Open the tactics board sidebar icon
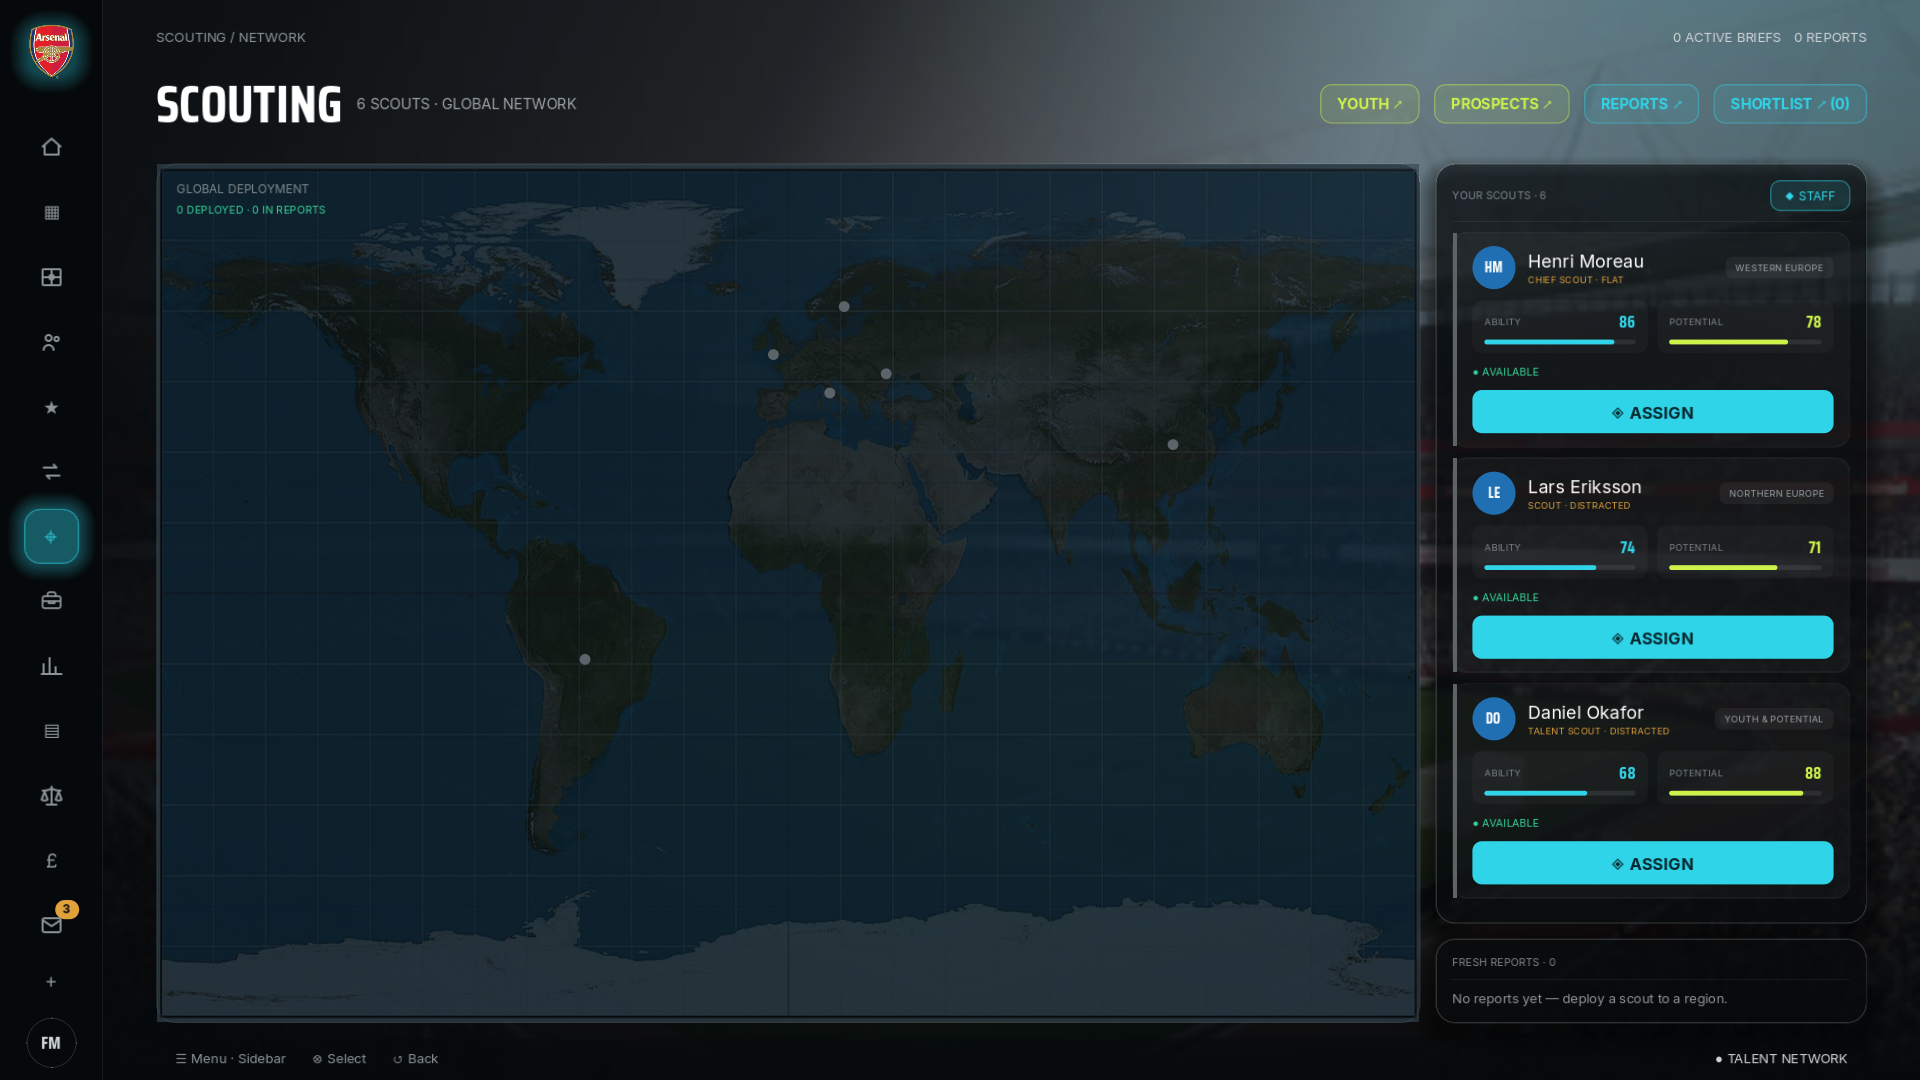The image size is (1920, 1080). pos(51,277)
